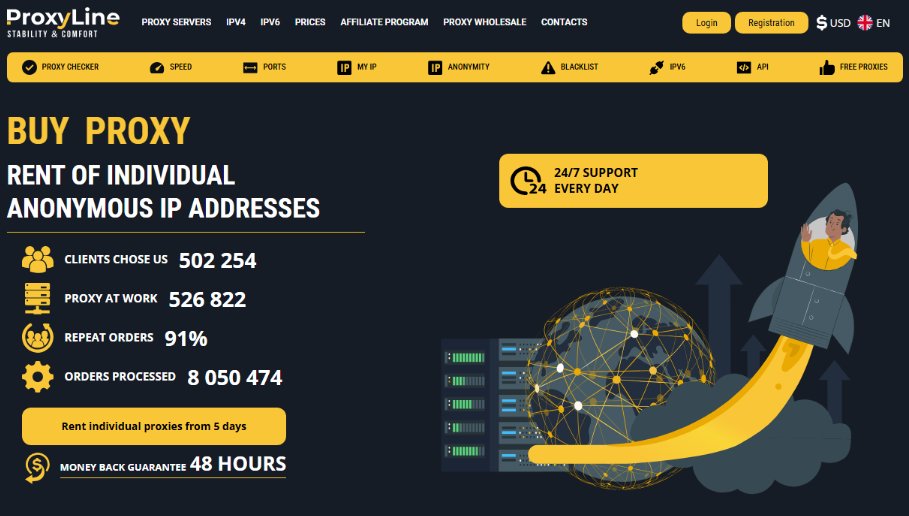The image size is (909, 516).
Task: Click the Ports arrow icon
Action: coord(250,68)
